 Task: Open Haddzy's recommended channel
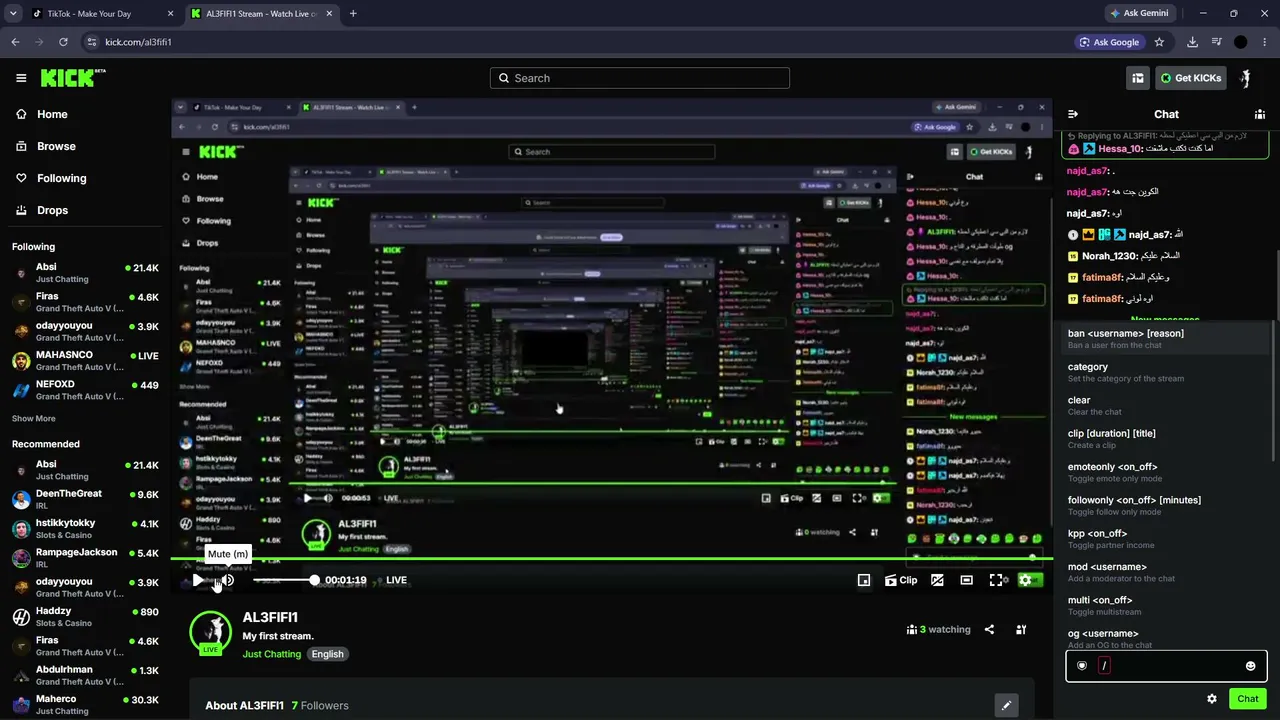pyautogui.click(x=85, y=617)
